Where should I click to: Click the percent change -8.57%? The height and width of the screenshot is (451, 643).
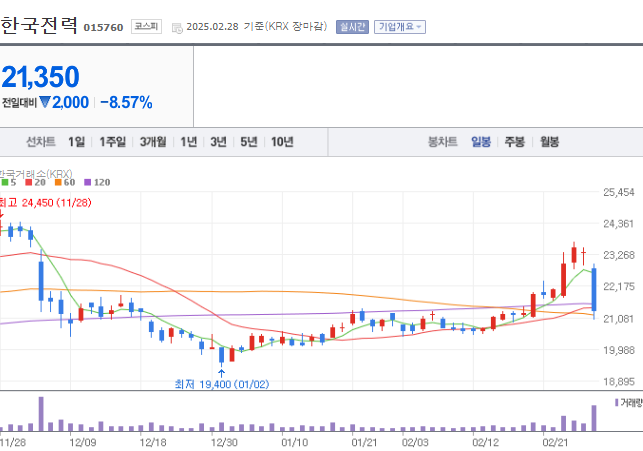coord(126,102)
